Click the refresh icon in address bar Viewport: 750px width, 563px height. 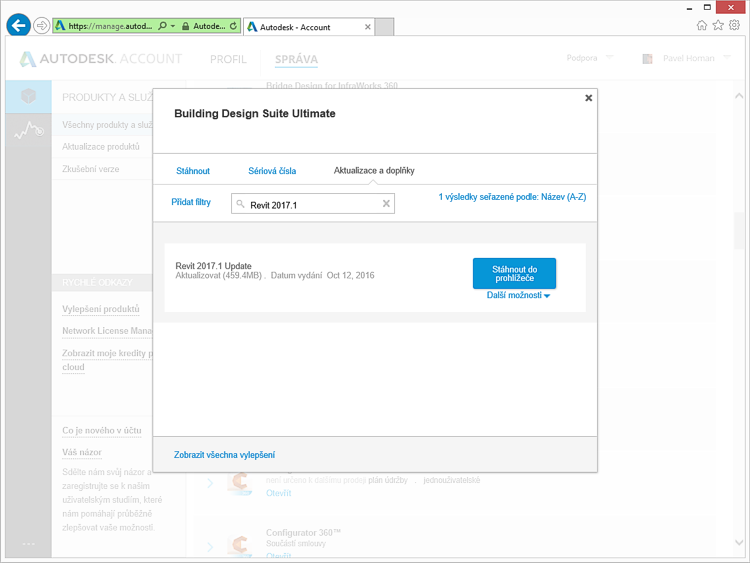point(233,26)
